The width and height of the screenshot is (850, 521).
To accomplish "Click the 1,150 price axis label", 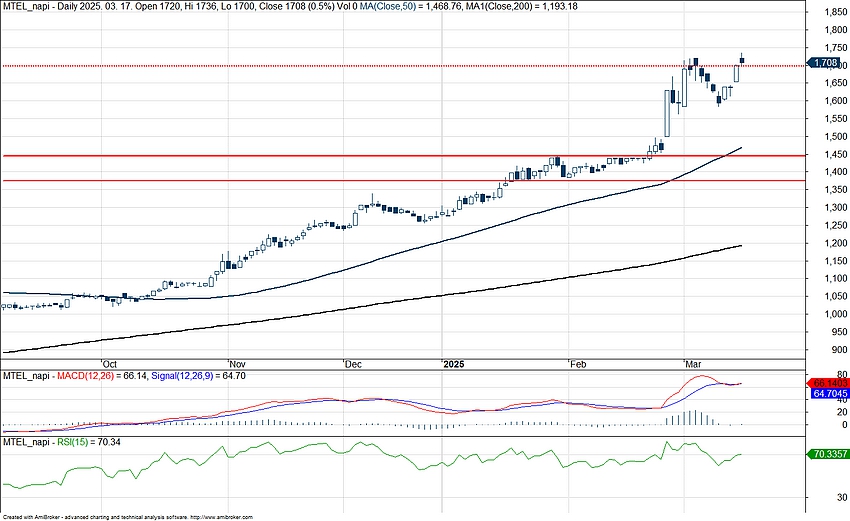I will [834, 261].
